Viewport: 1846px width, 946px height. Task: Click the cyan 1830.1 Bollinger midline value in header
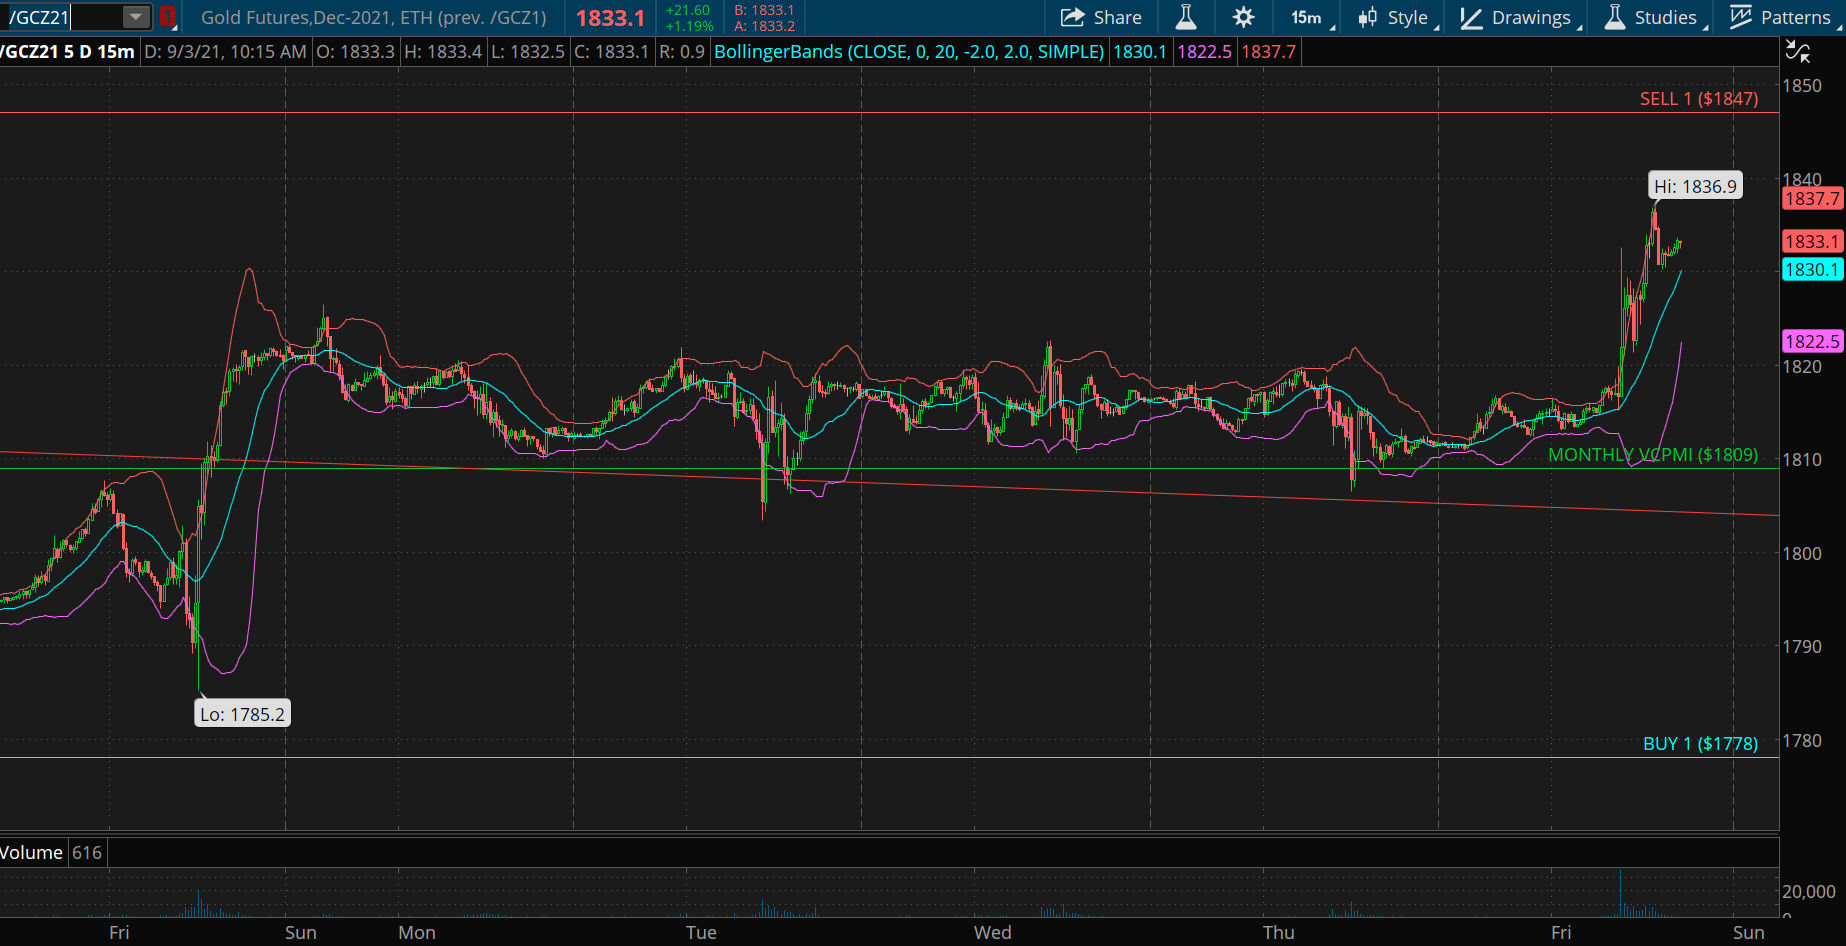1140,51
